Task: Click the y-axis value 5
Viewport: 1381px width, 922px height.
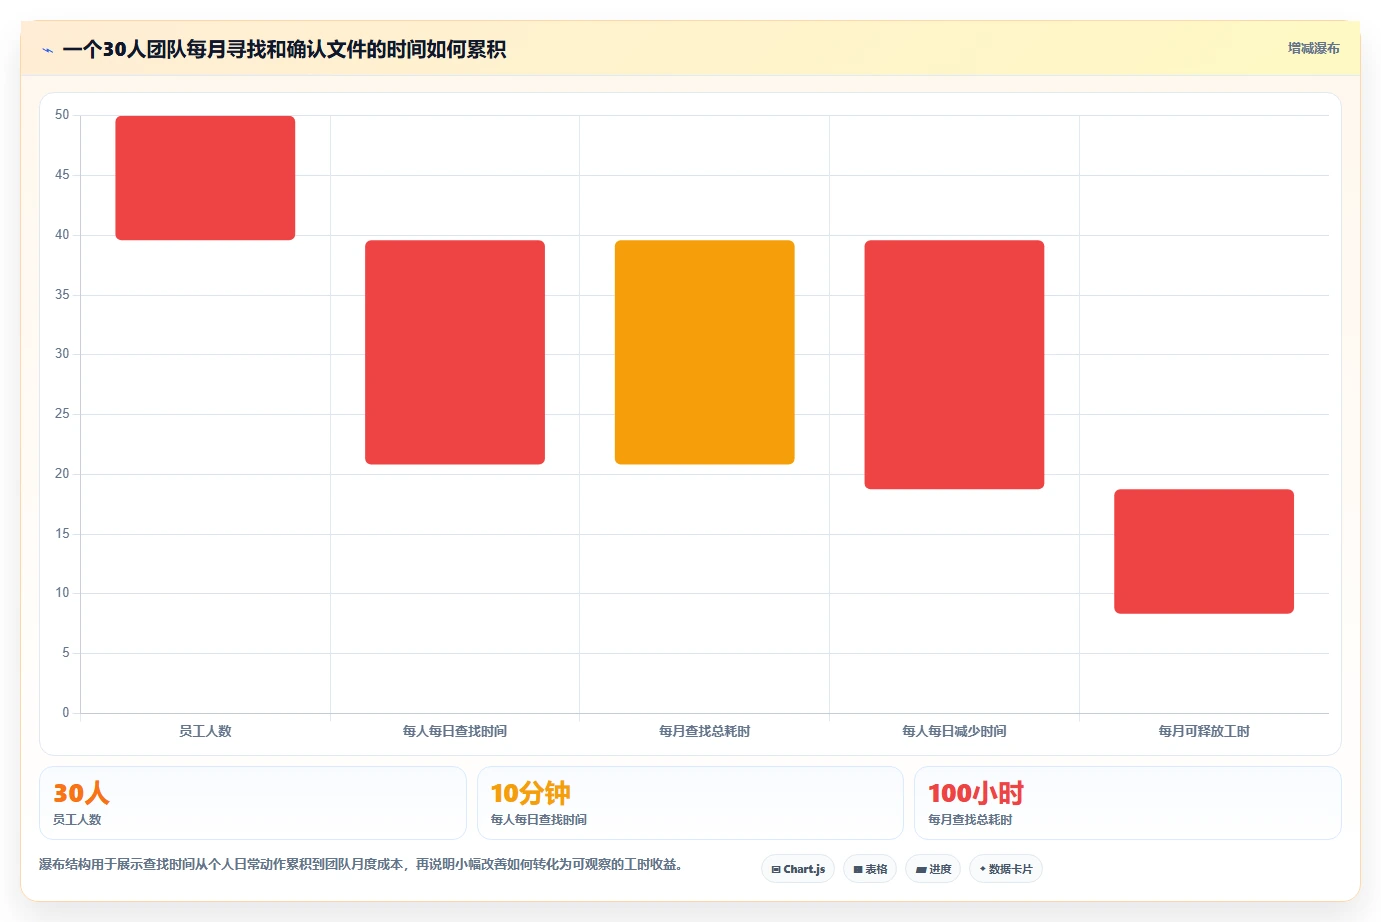Action: coord(66,653)
